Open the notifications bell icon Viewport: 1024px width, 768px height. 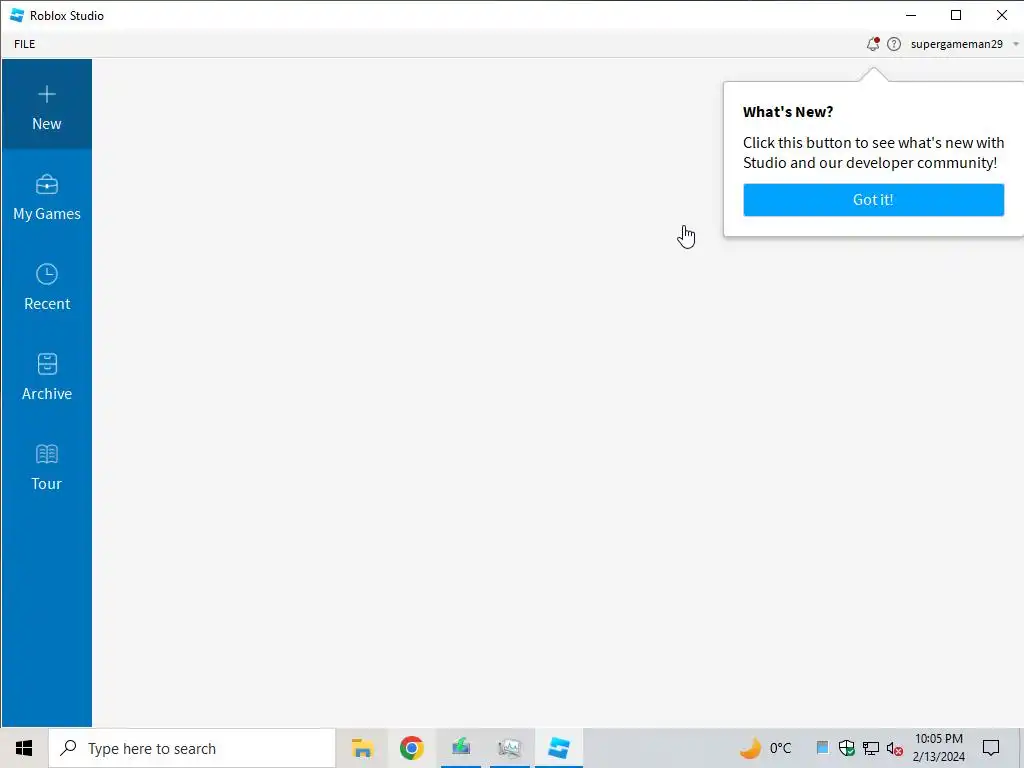coord(872,44)
